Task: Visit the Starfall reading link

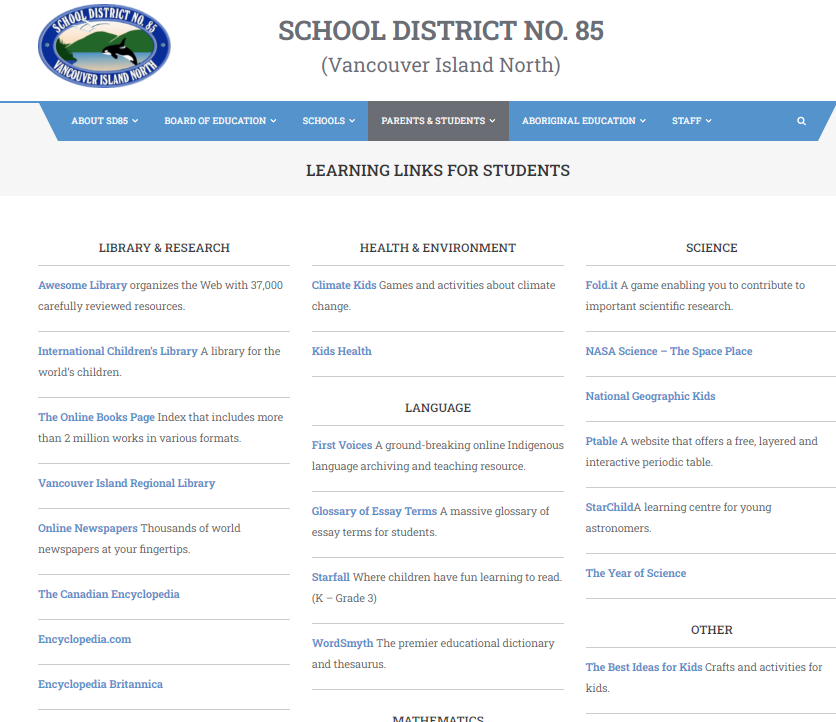Action: [x=331, y=577]
